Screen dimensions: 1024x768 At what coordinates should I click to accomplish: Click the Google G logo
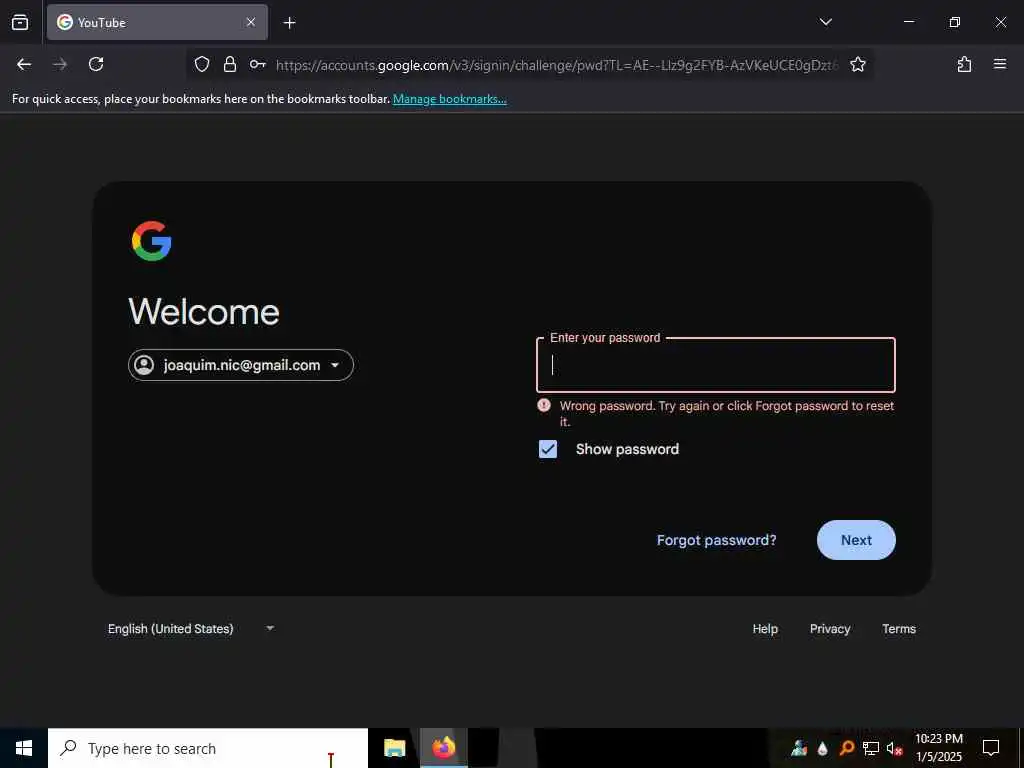coord(152,241)
